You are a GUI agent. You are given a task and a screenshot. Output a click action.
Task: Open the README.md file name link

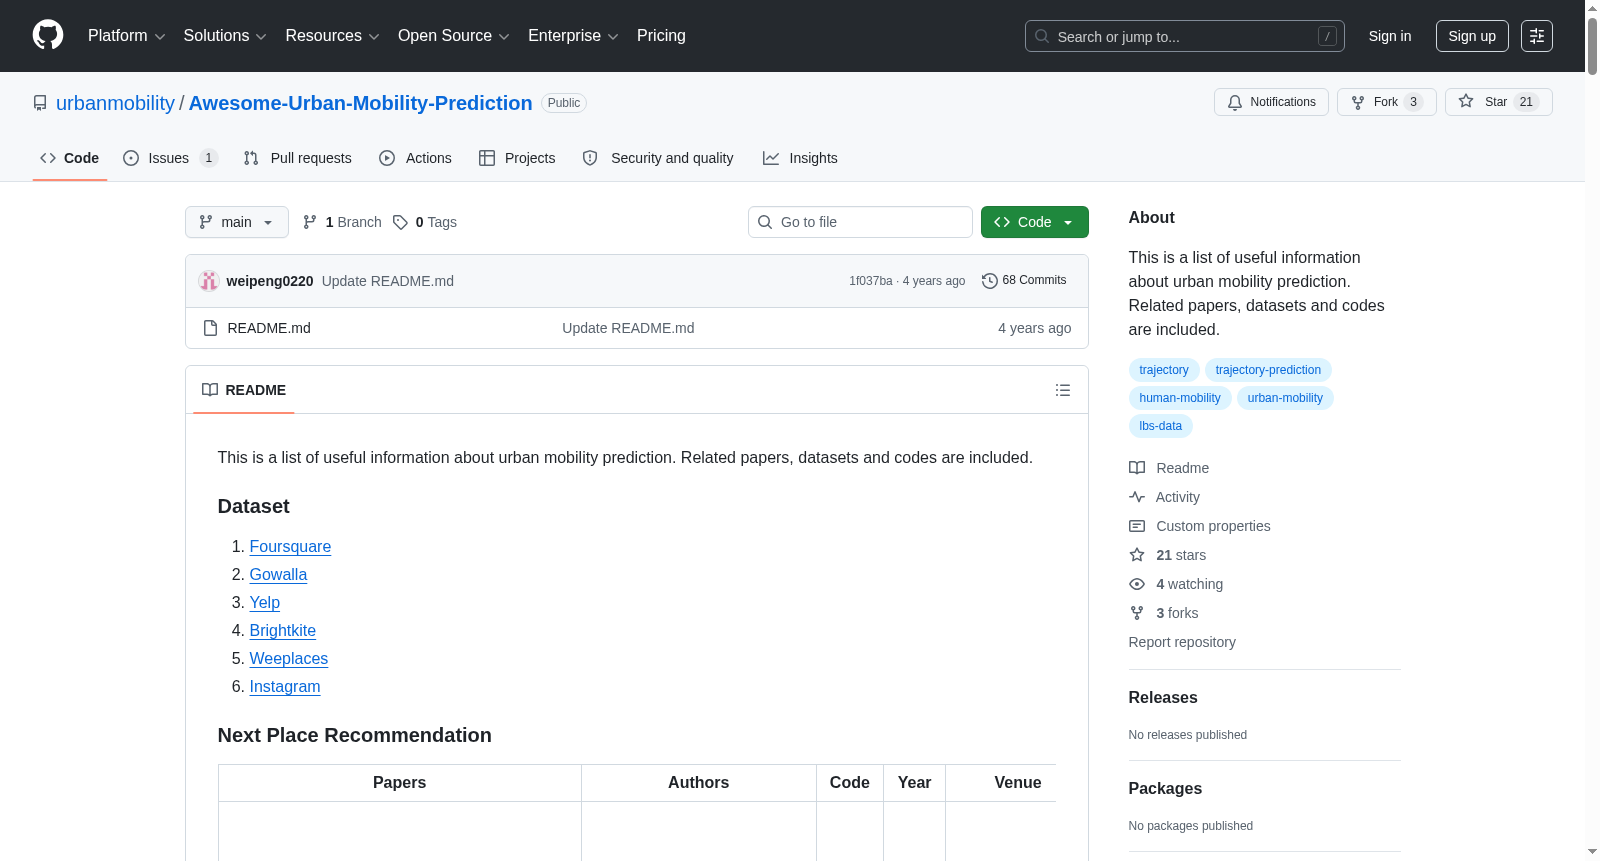269,328
